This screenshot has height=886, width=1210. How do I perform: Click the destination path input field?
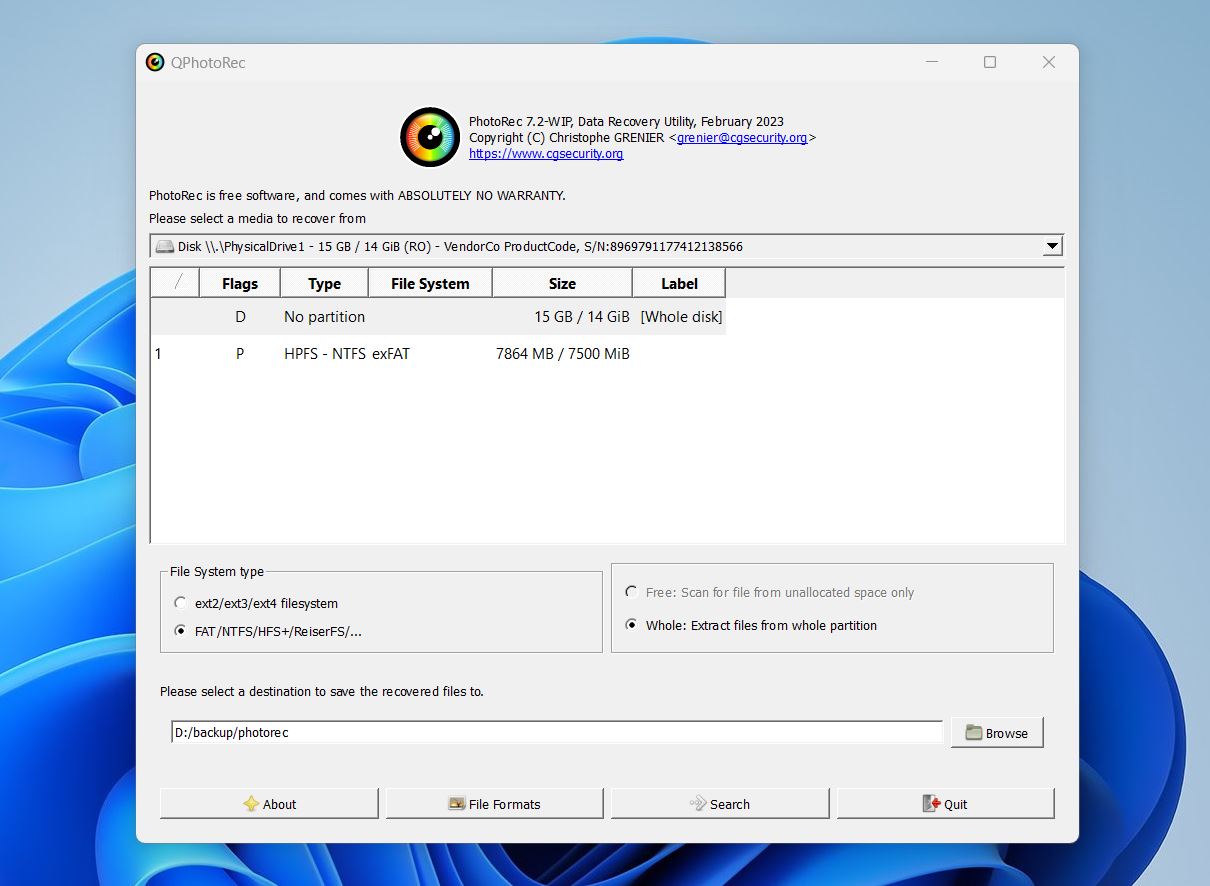point(556,733)
